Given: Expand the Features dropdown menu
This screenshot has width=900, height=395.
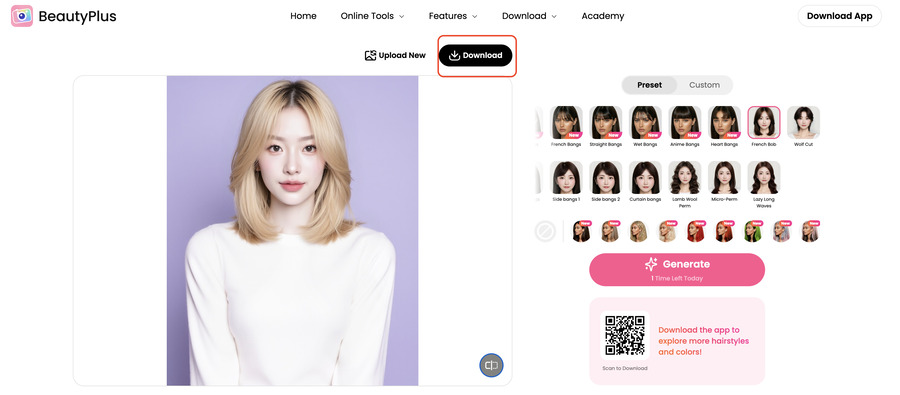Looking at the screenshot, I should coord(453,16).
